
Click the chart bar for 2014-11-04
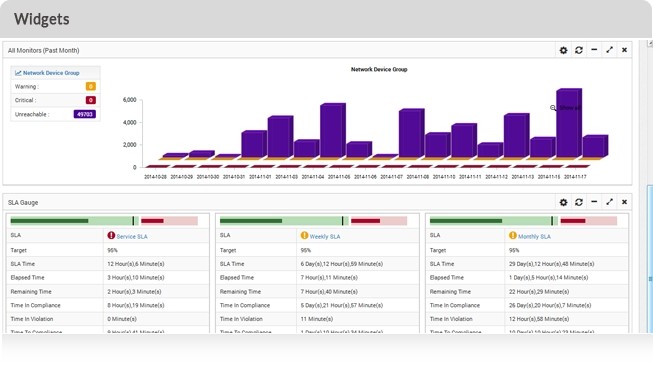click(x=333, y=130)
